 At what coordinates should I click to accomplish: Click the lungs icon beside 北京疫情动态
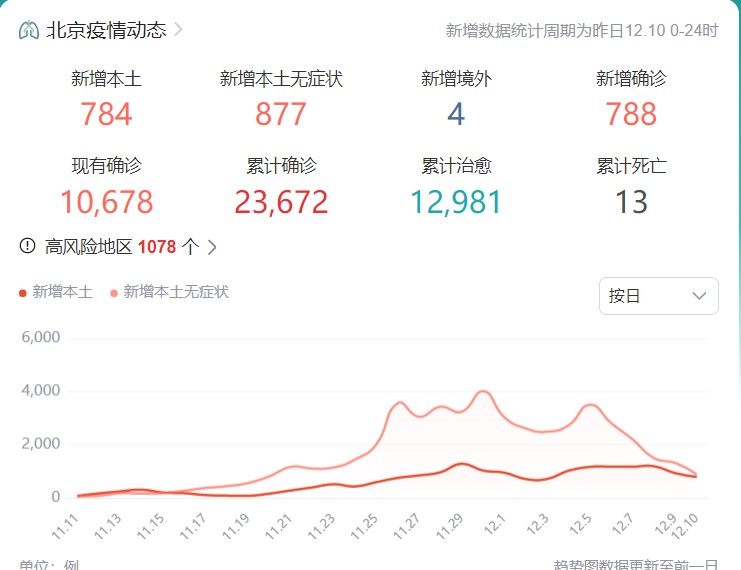tap(29, 30)
